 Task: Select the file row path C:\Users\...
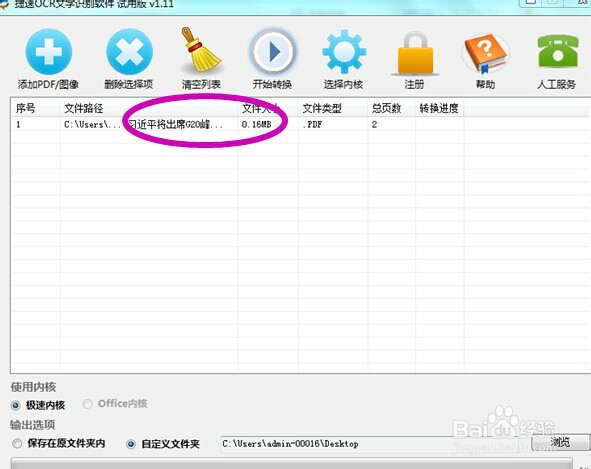coord(92,124)
